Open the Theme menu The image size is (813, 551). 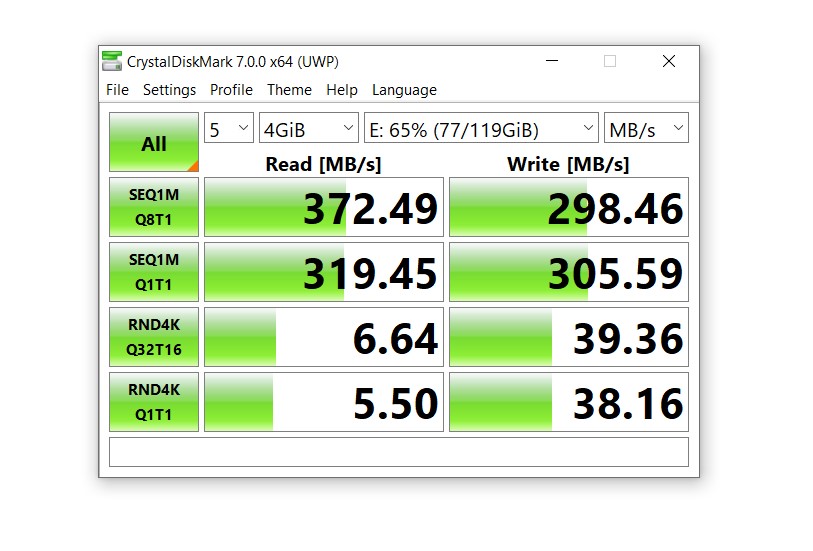point(289,90)
